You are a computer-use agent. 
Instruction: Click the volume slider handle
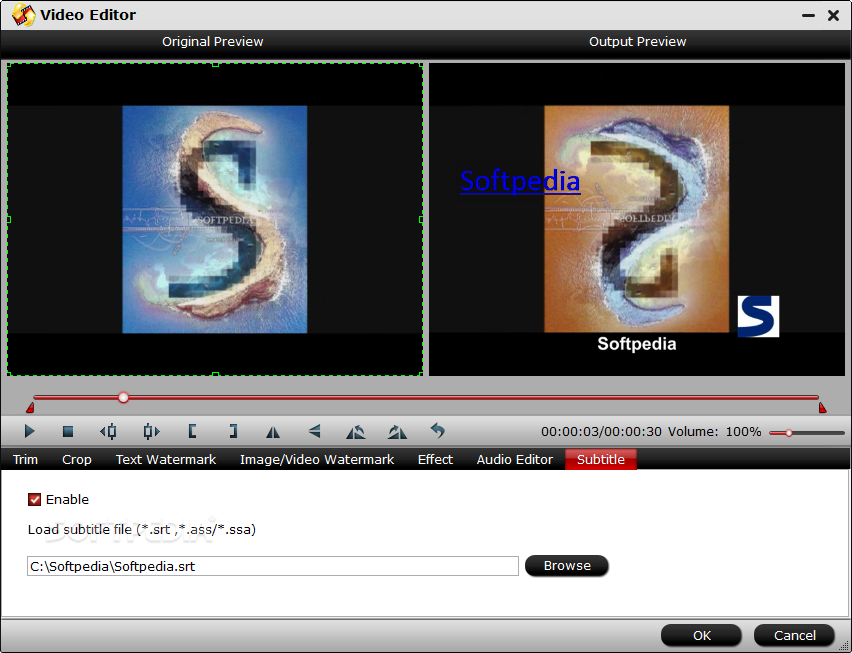coord(788,432)
